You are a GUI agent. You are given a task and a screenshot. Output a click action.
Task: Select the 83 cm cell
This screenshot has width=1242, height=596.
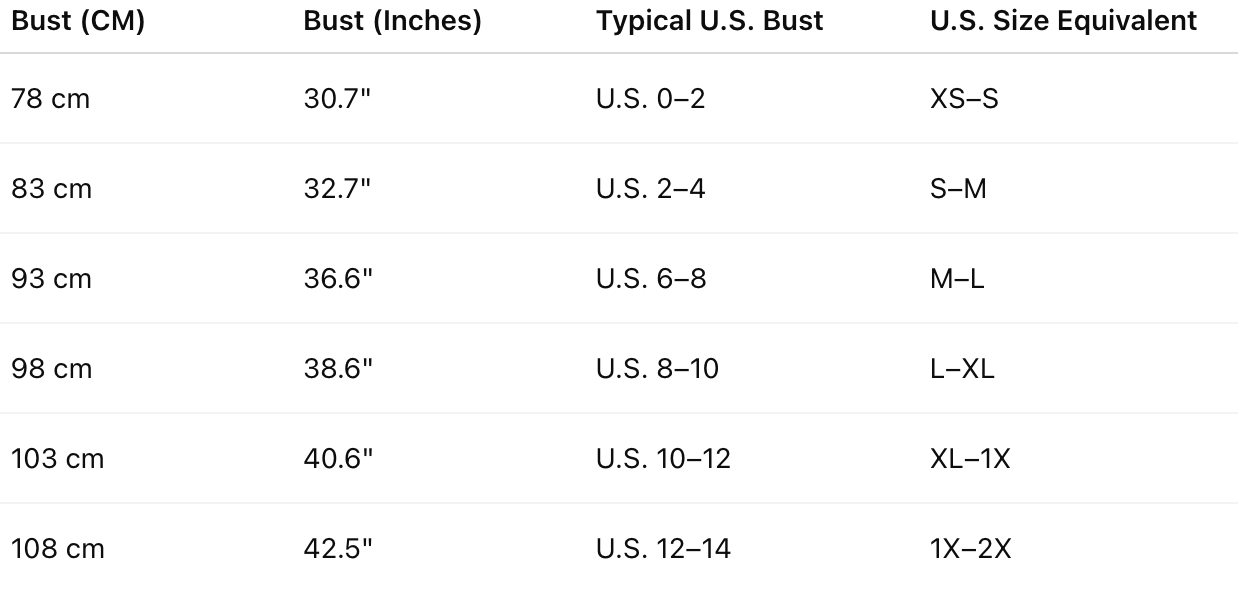(52, 189)
